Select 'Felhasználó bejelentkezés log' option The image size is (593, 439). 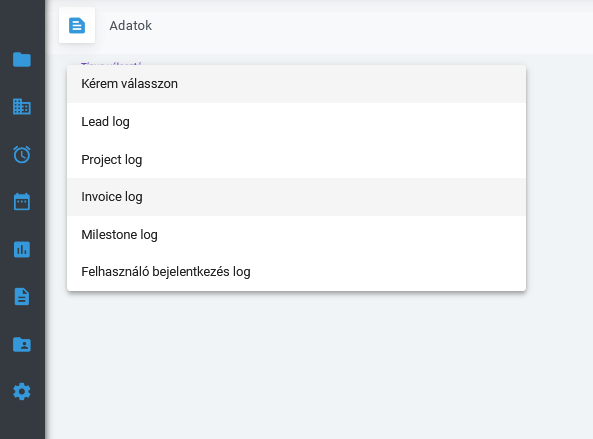(296, 272)
